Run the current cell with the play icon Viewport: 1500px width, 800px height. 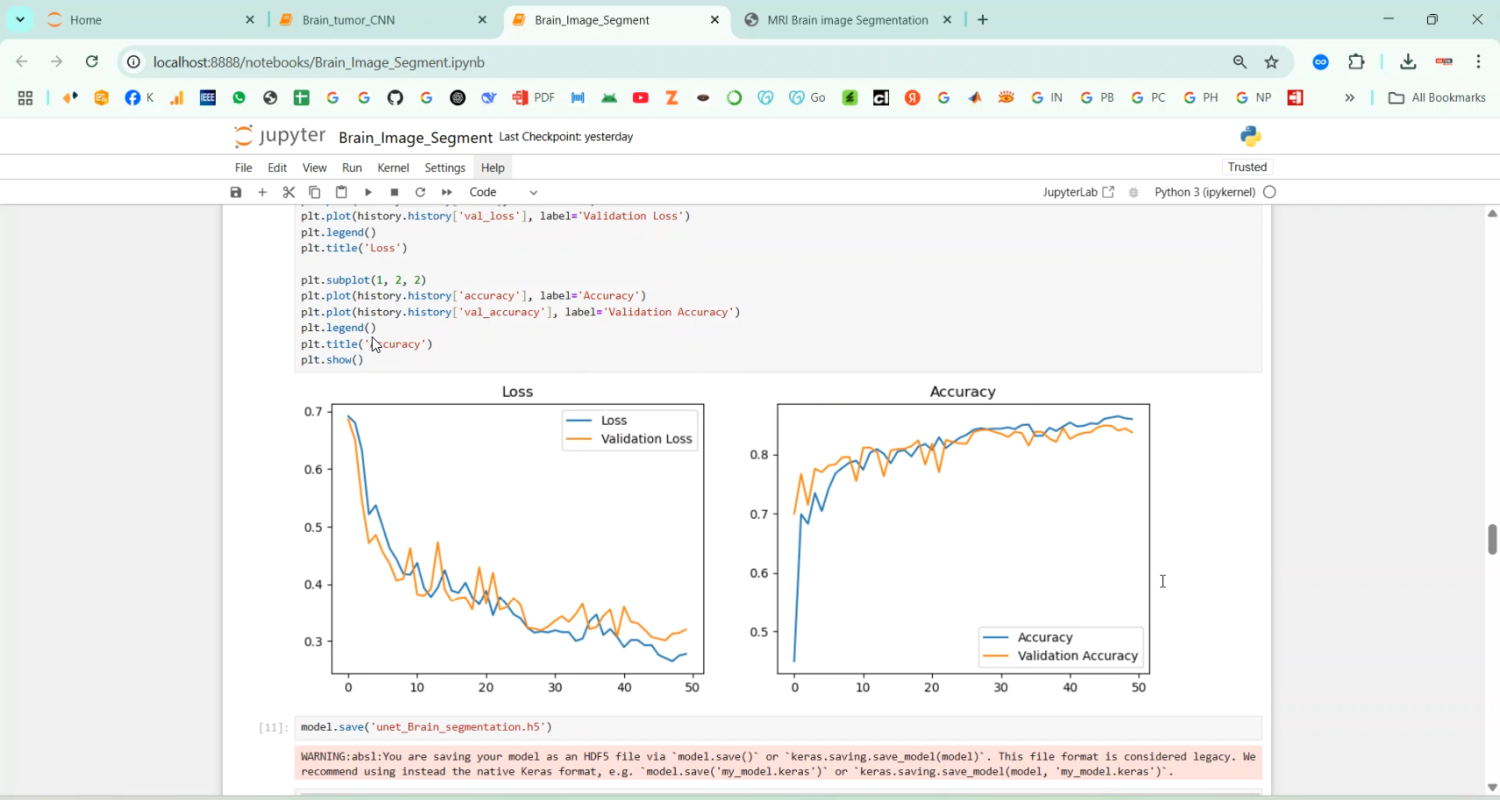[x=368, y=192]
